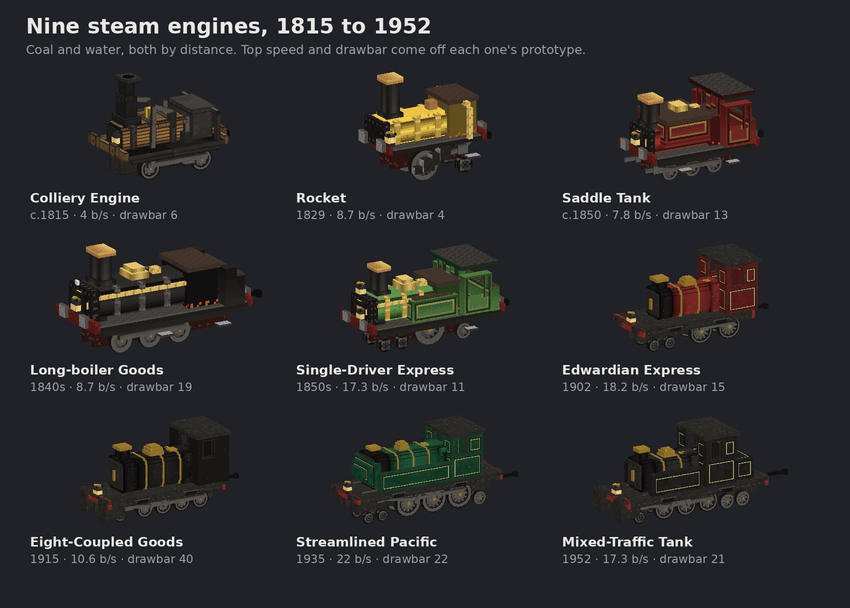The height and width of the screenshot is (608, 850).
Task: Click stats 'c.1815 · 4 b/s · drawbar 6'
Action: coord(104,215)
